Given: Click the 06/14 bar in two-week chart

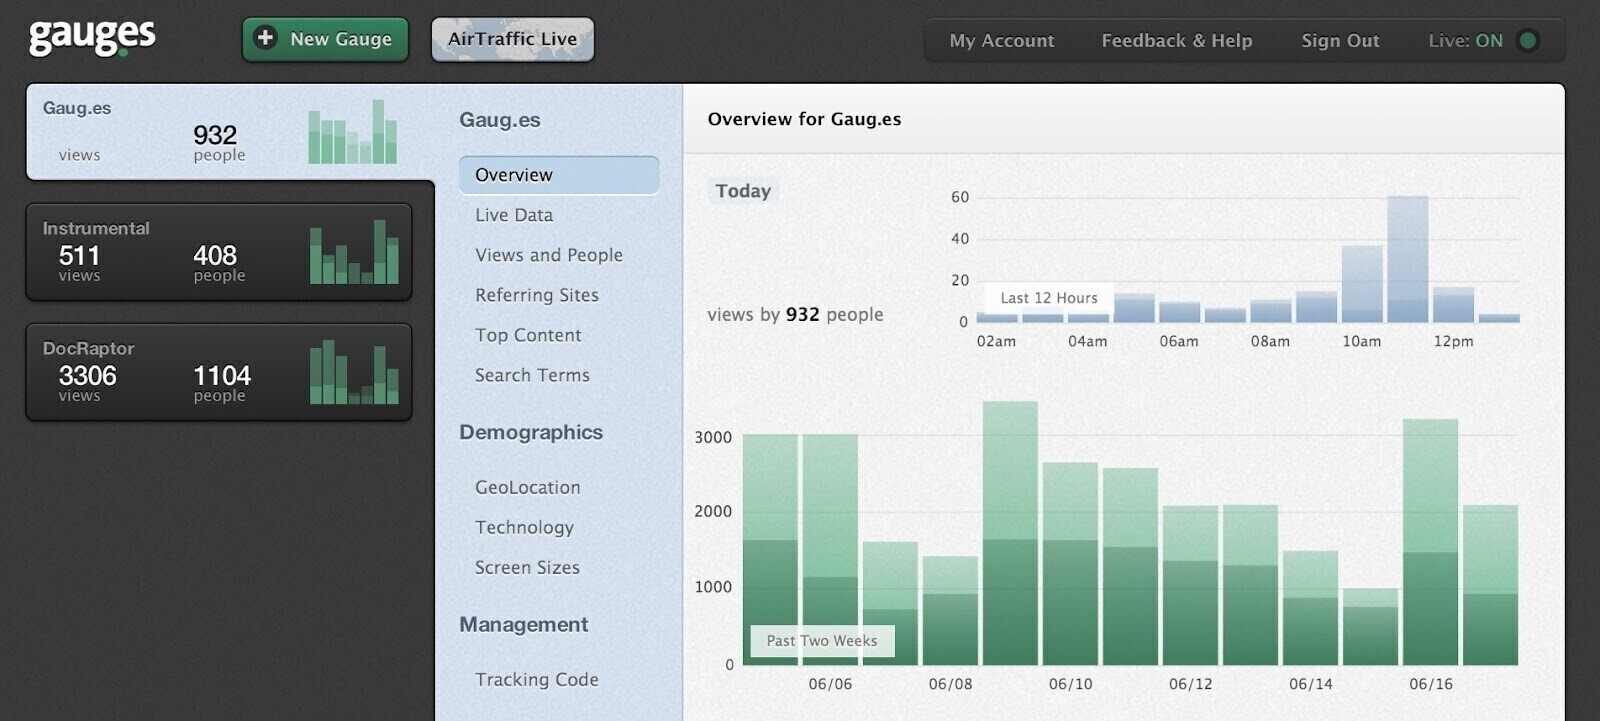Looking at the screenshot, I should coord(1310,608).
